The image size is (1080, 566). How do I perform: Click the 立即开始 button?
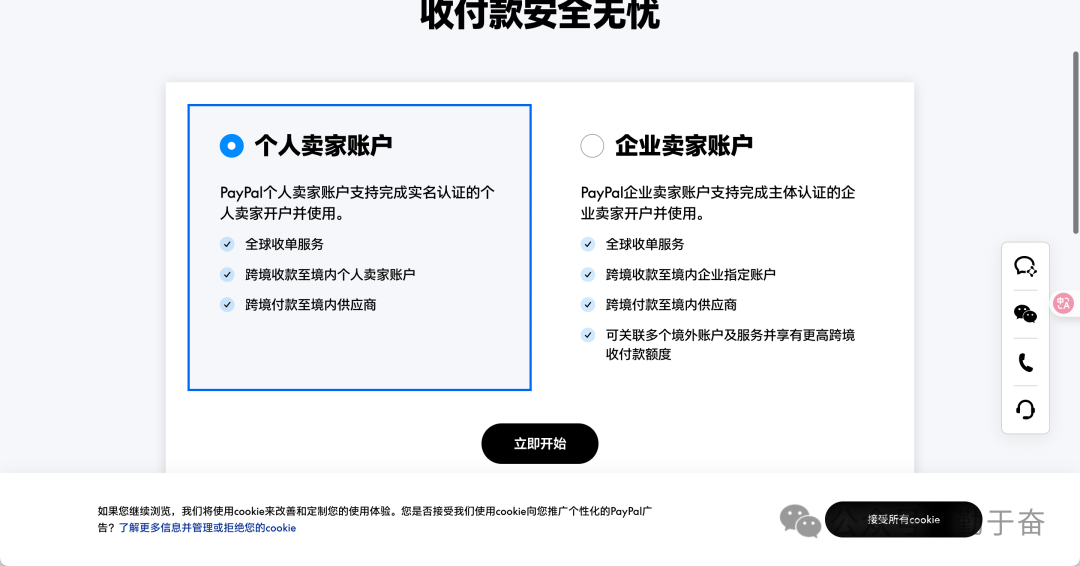[540, 443]
